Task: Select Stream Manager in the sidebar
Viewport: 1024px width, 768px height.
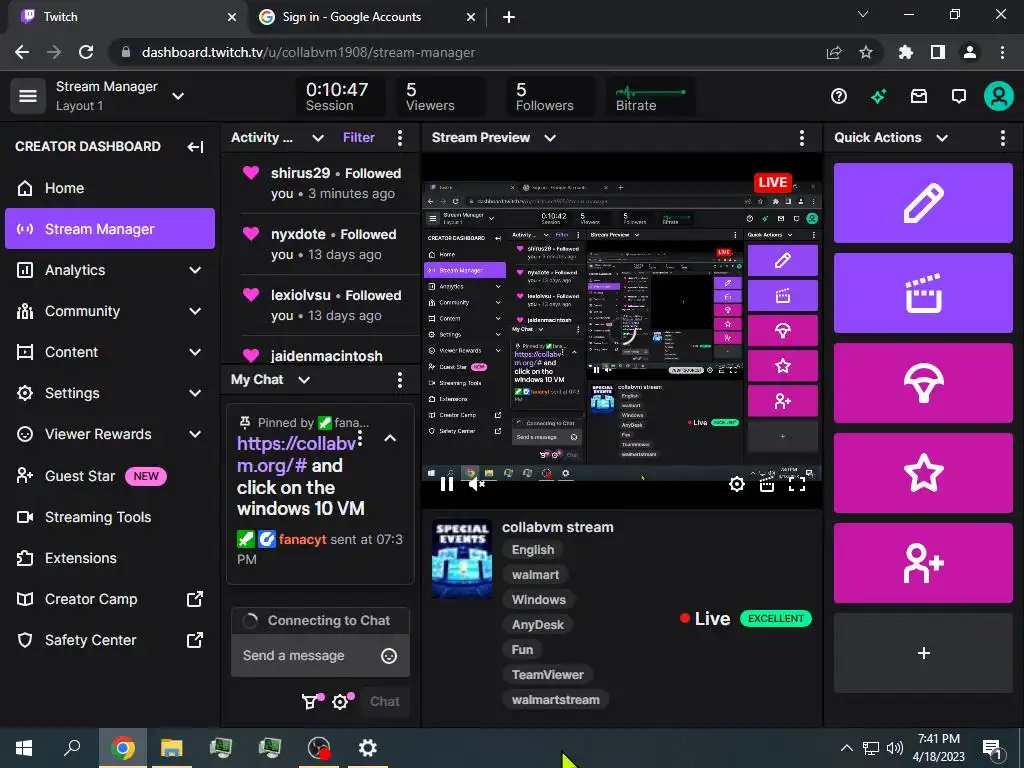Action: [x=109, y=229]
